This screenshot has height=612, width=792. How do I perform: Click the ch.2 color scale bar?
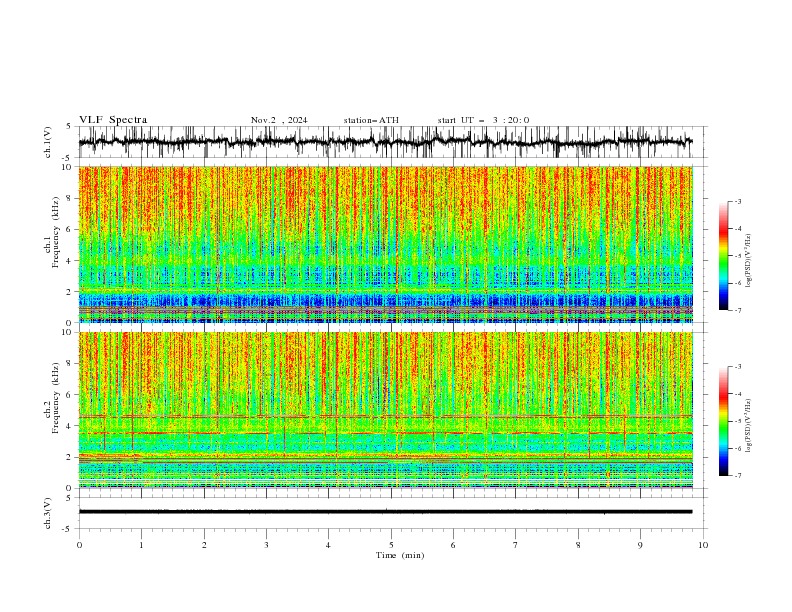[x=723, y=421]
